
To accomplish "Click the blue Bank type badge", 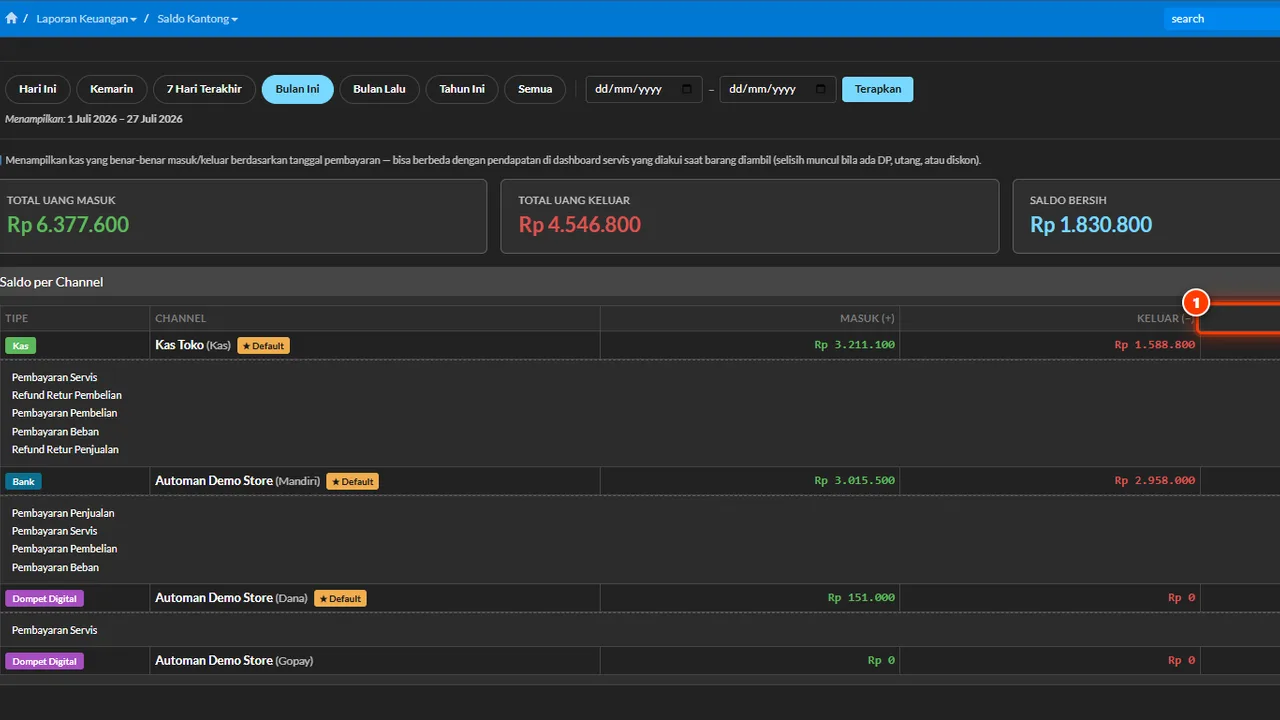I will 24,481.
